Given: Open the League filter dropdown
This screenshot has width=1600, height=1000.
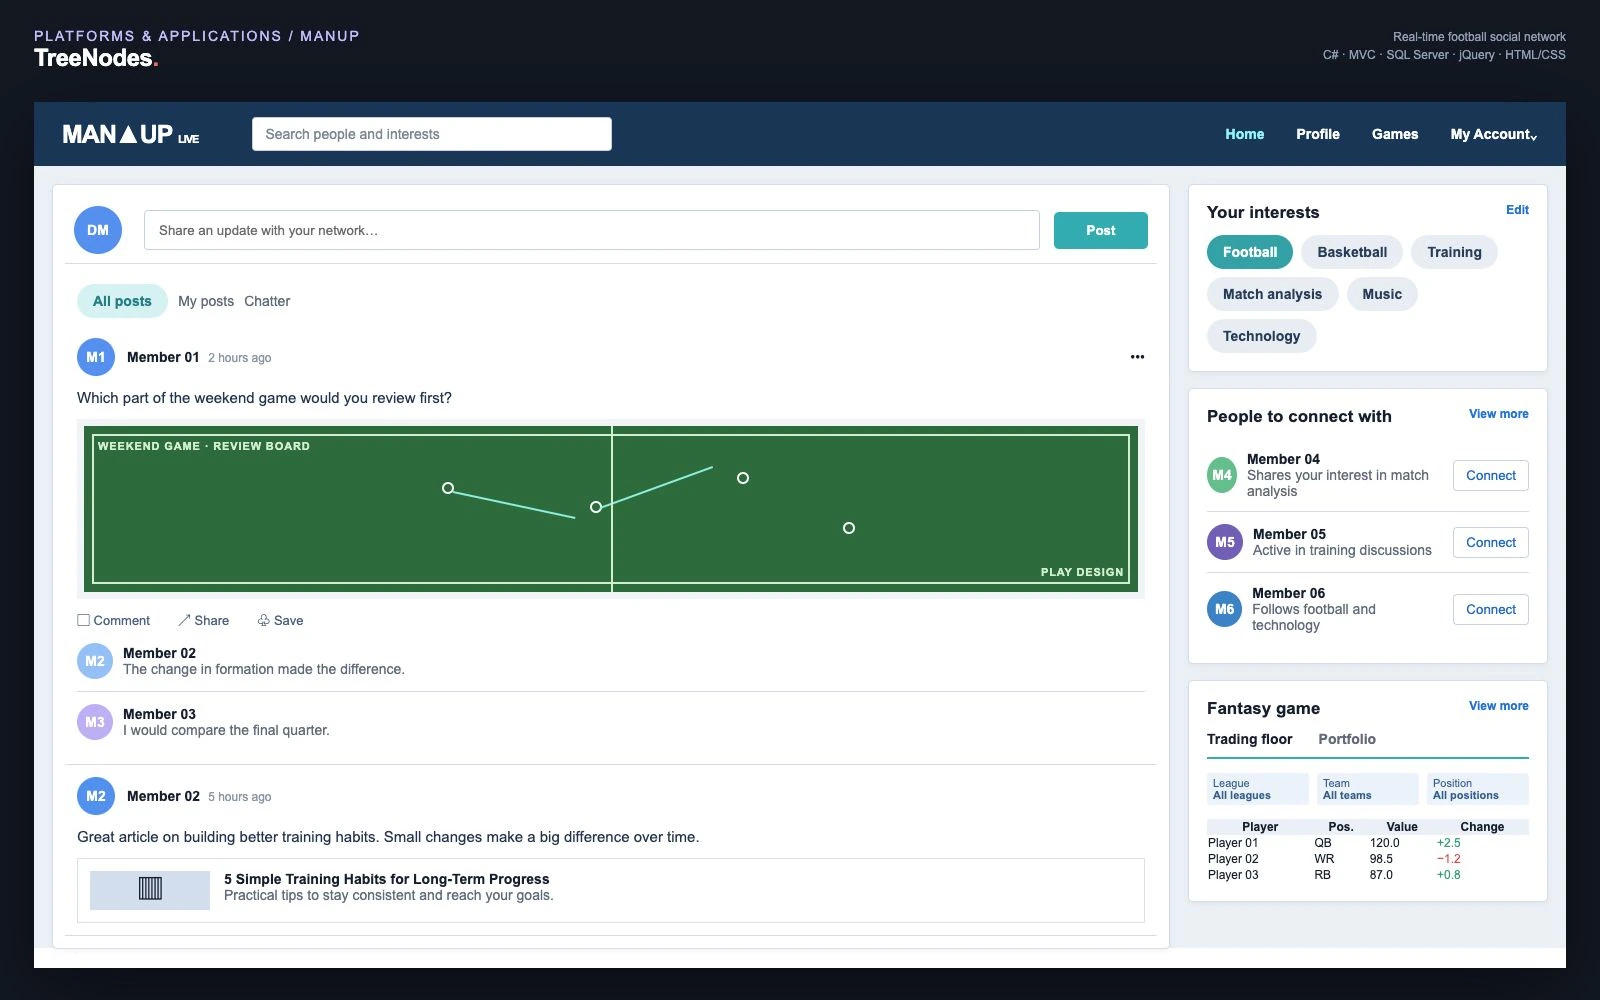Looking at the screenshot, I should click(1258, 789).
